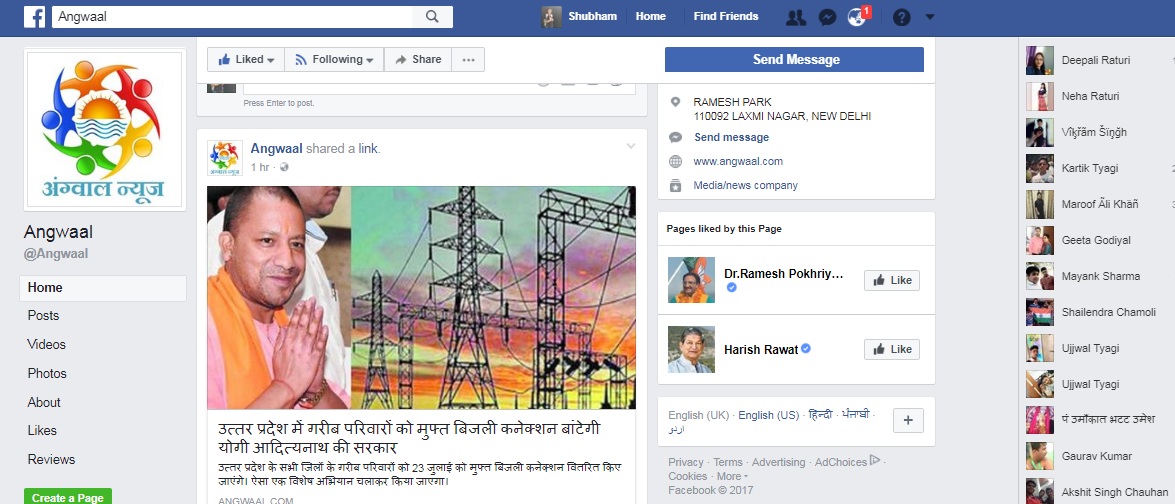Click Shubham's profile picture in top bar
1175x504 pixels.
(552, 16)
